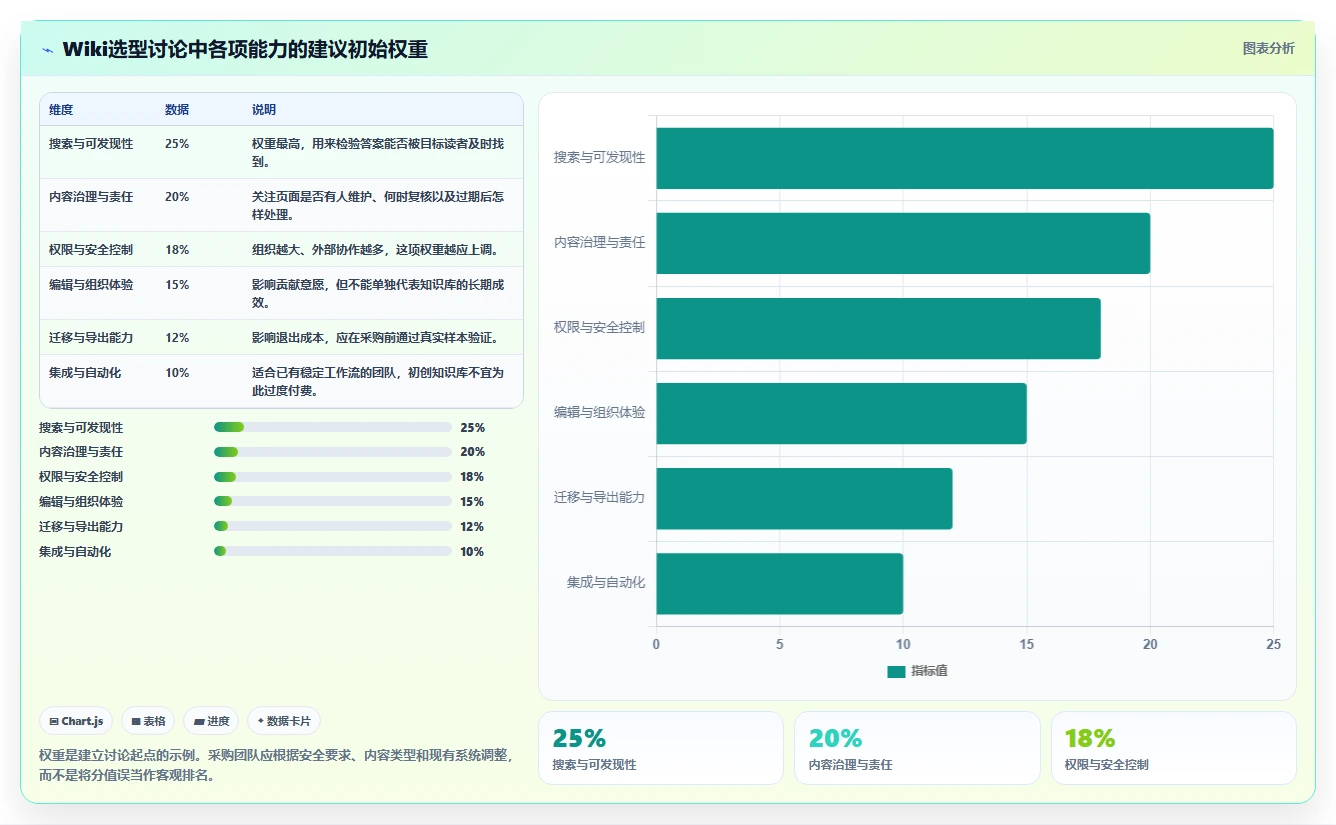Click the 12% progress bar for 迁移与导出能力
1336x825 pixels.
[x=333, y=526]
